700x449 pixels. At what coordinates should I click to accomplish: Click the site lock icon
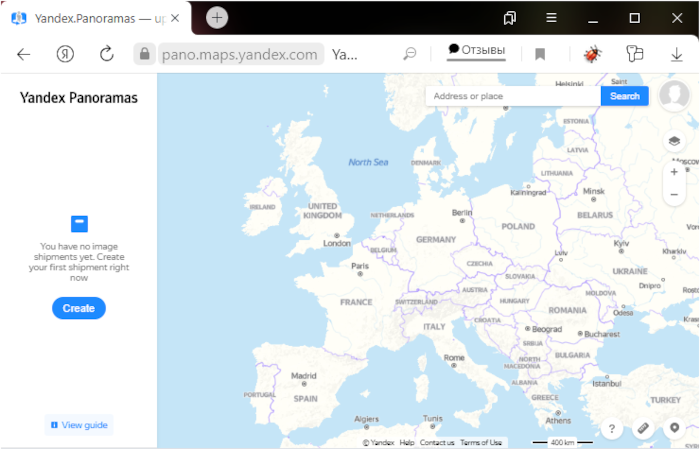point(144,54)
